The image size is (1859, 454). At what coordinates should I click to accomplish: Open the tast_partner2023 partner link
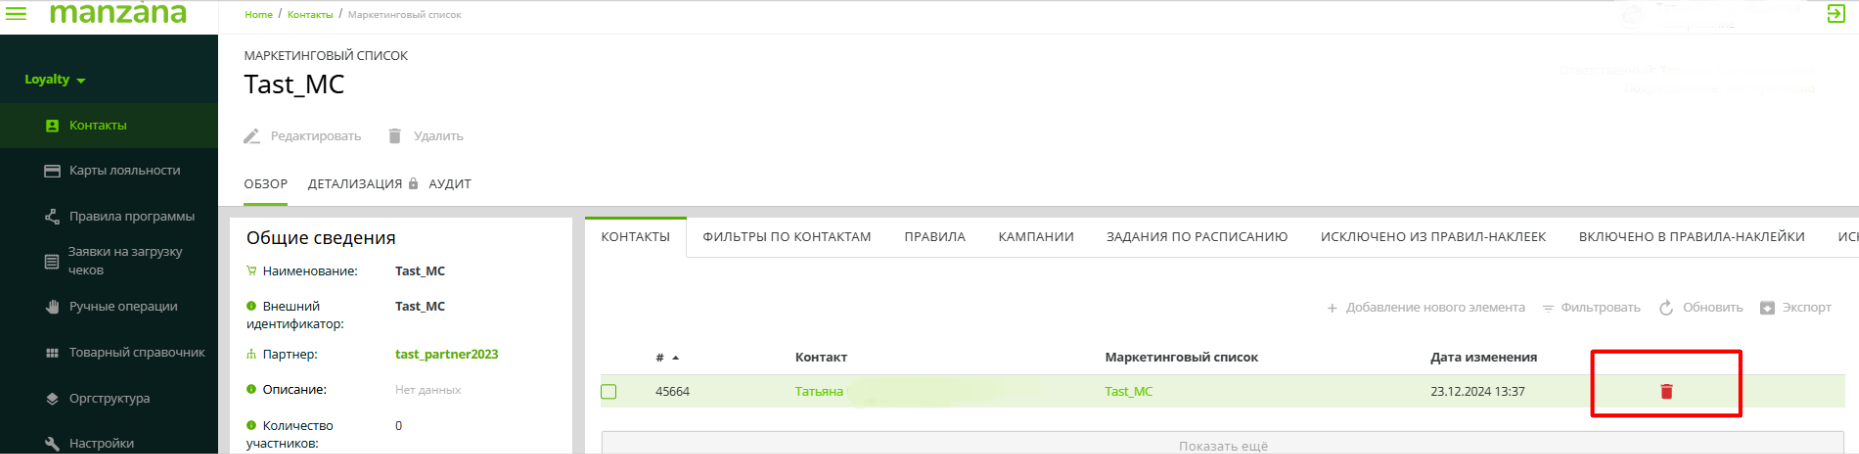[446, 354]
